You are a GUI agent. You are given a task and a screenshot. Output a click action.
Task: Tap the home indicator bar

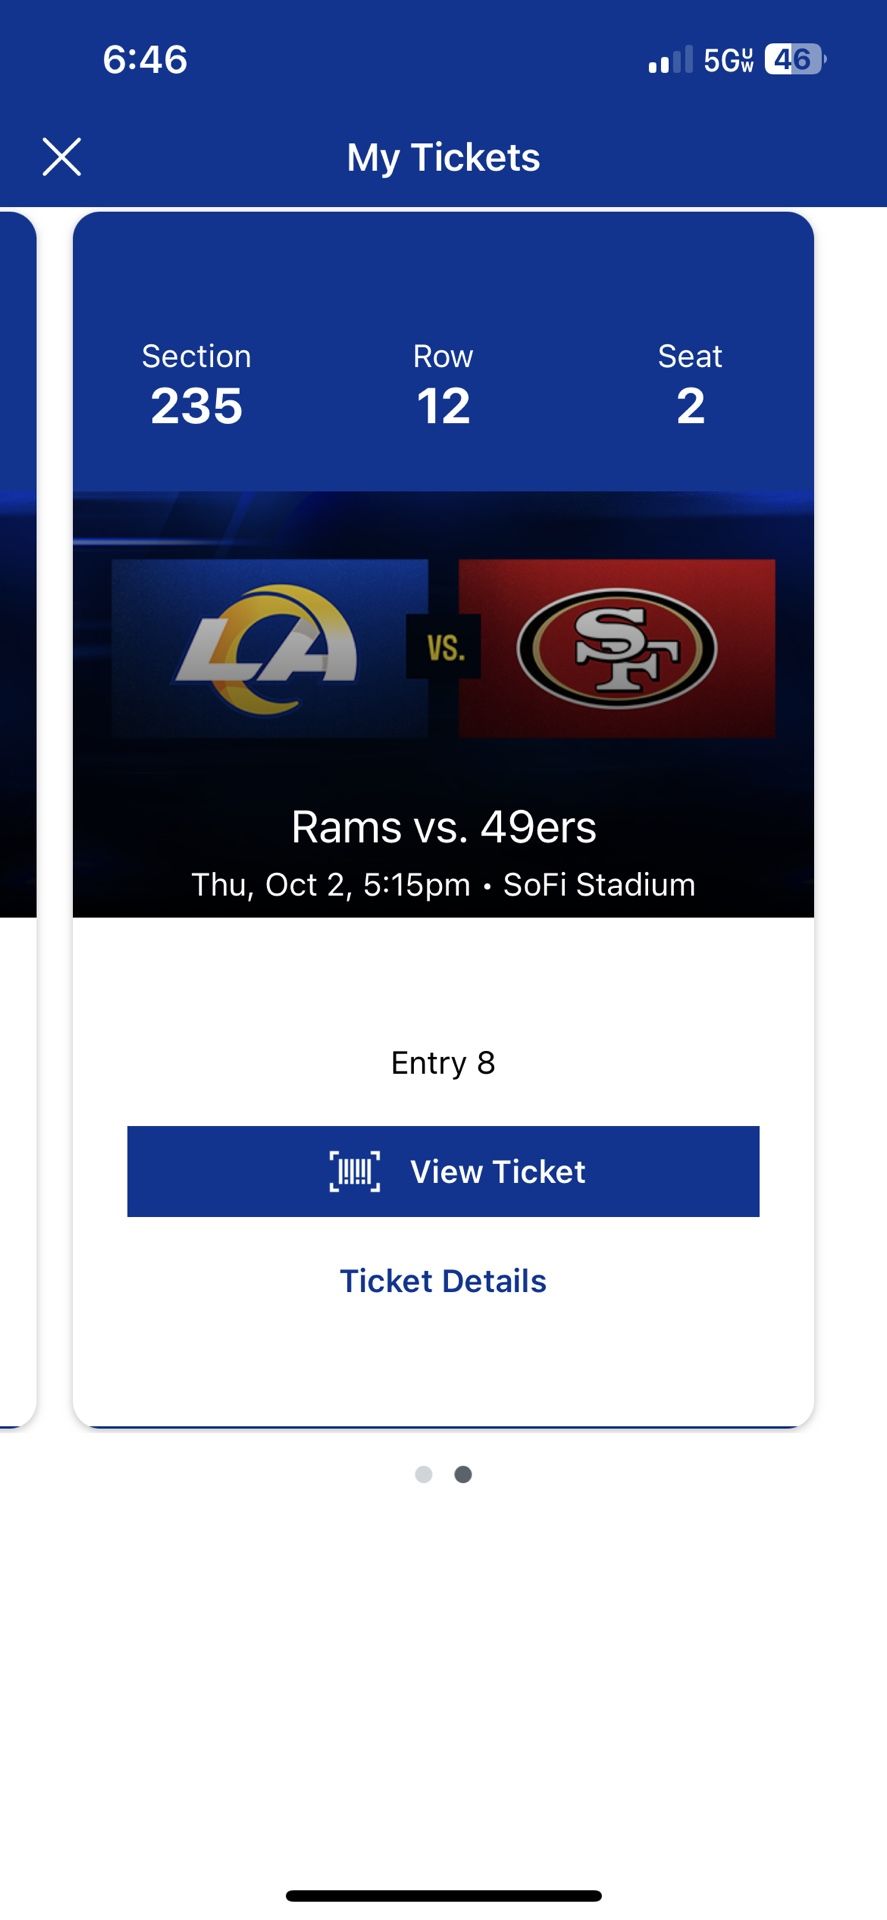[x=443, y=1896]
